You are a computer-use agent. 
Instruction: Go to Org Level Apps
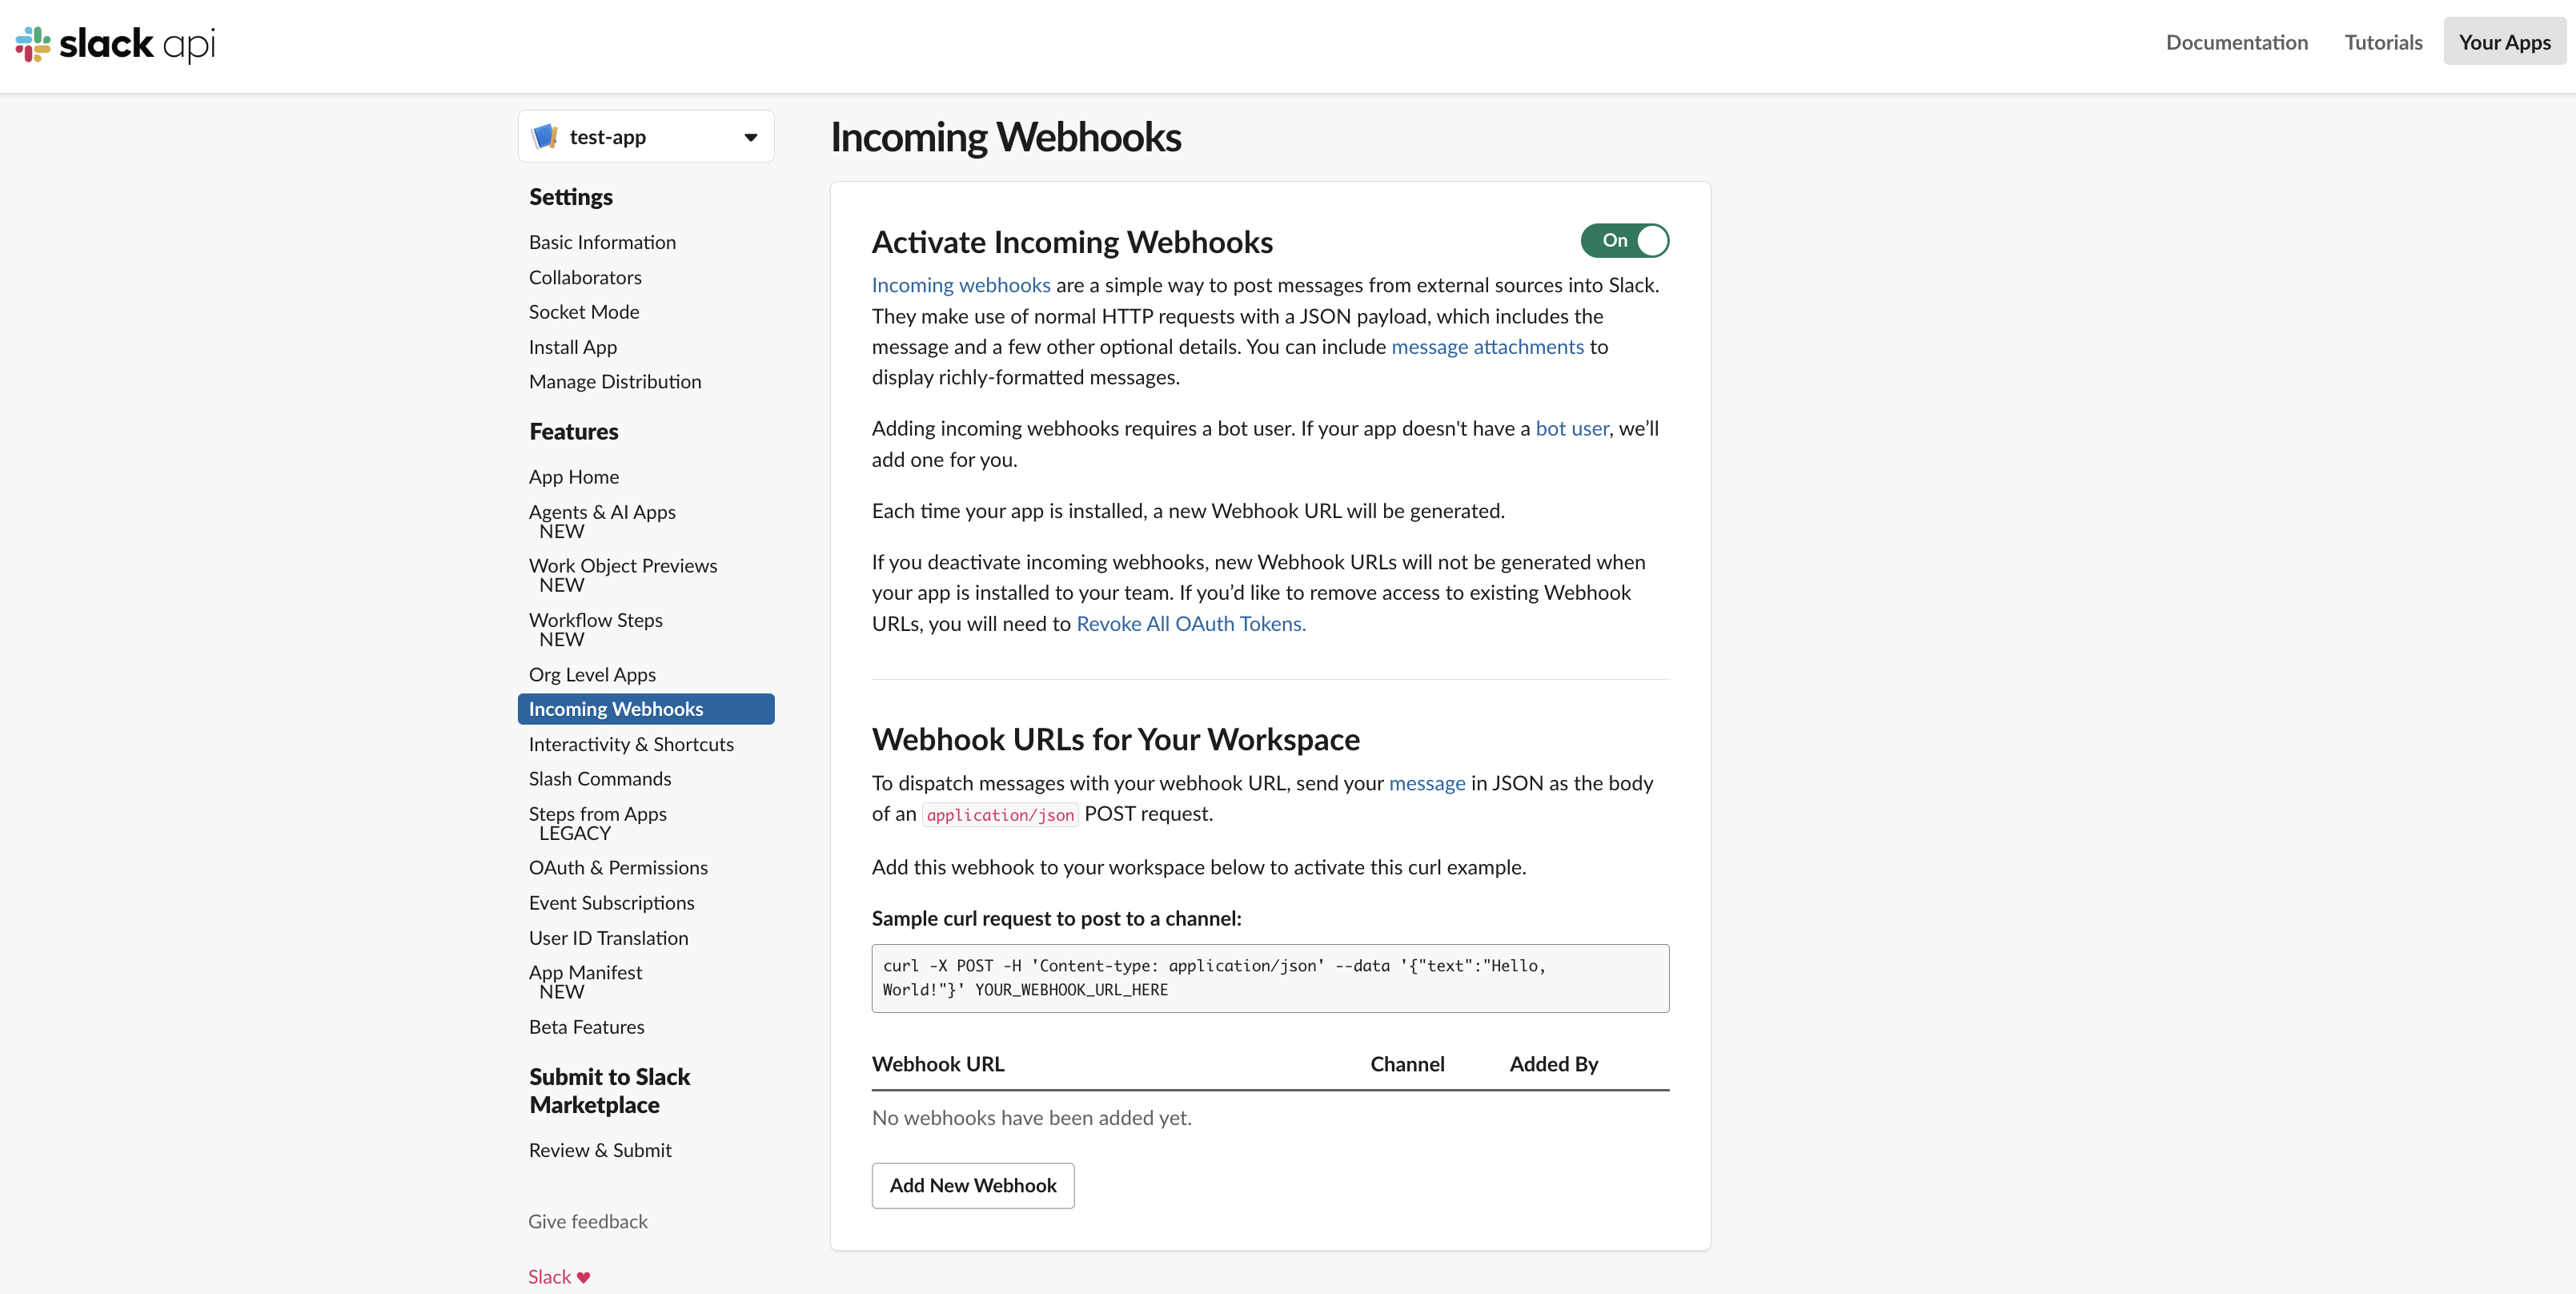coord(592,674)
